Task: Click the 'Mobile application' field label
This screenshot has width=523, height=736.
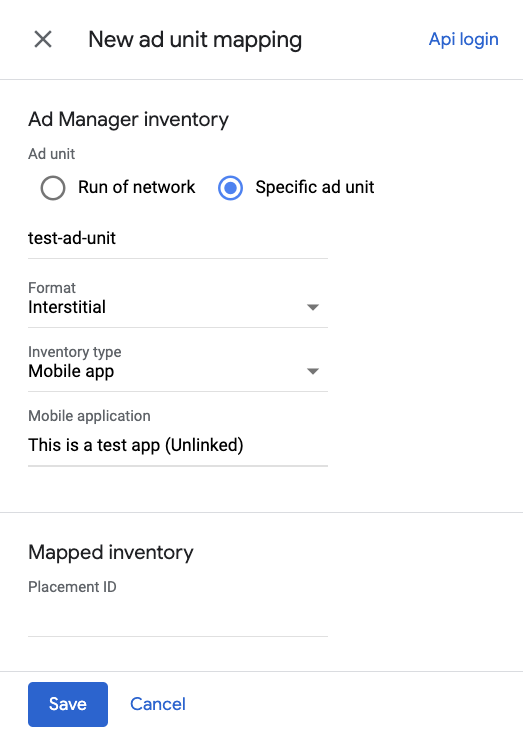Action: 89,416
